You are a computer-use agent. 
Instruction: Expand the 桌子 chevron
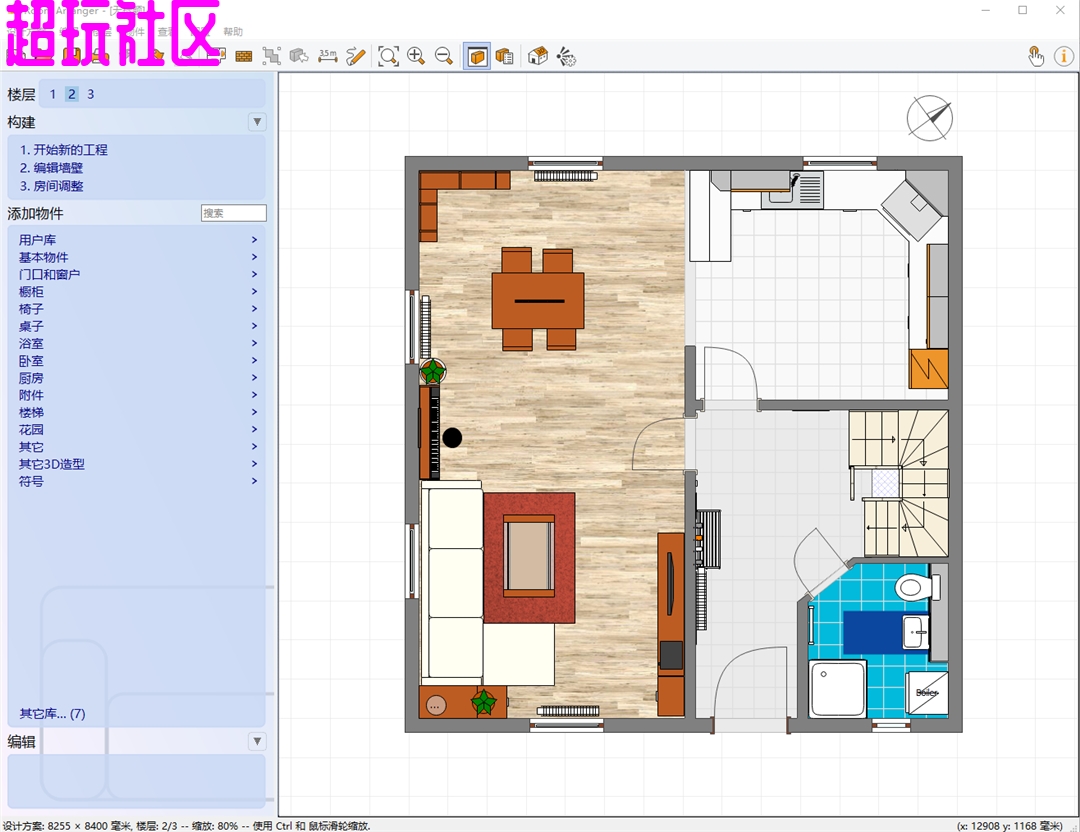pyautogui.click(x=254, y=326)
